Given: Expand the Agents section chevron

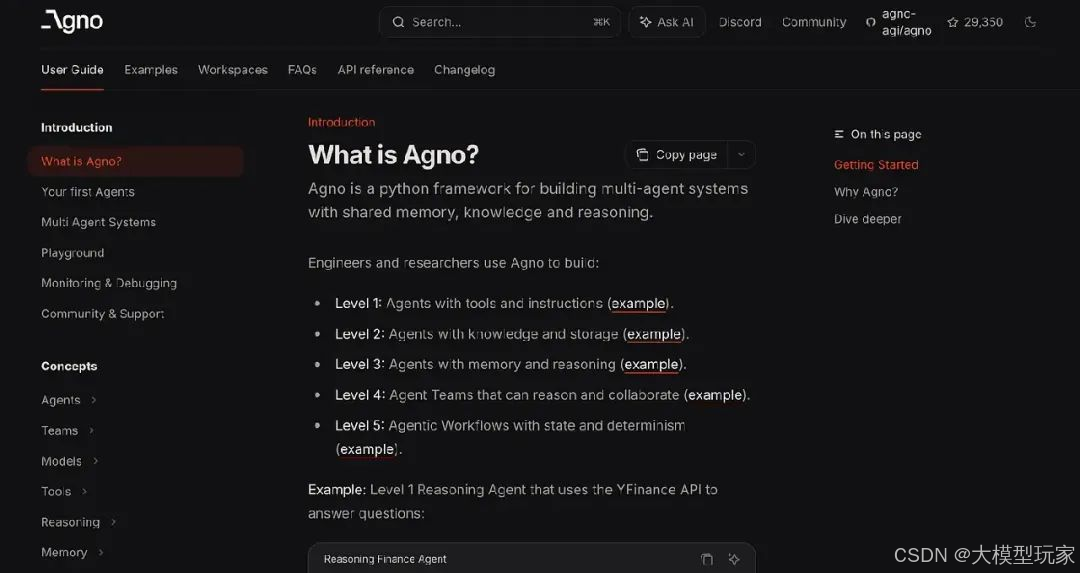Looking at the screenshot, I should pyautogui.click(x=94, y=400).
